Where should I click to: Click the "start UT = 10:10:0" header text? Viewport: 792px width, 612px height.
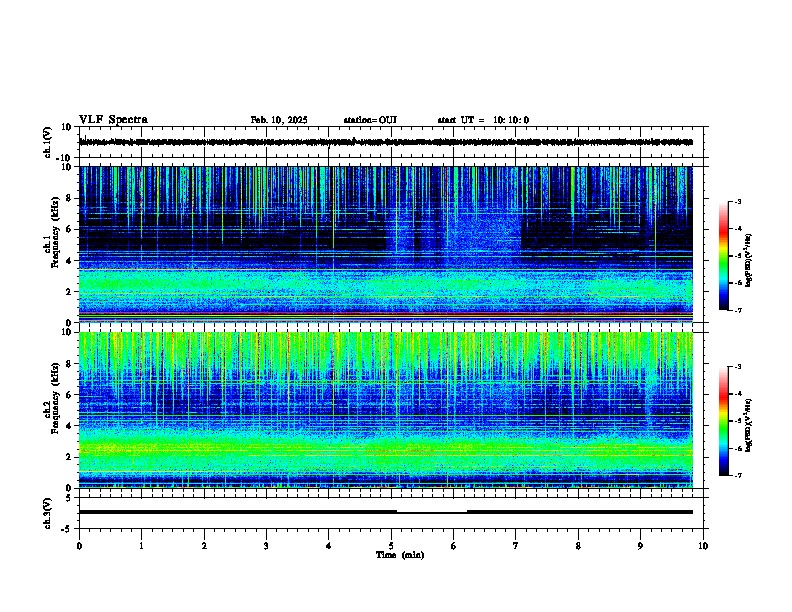point(483,120)
